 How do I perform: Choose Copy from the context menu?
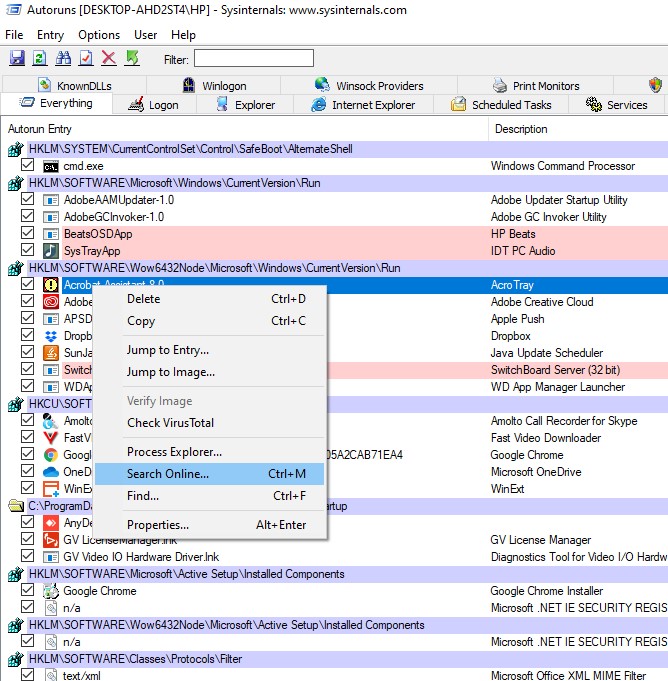coord(210,321)
